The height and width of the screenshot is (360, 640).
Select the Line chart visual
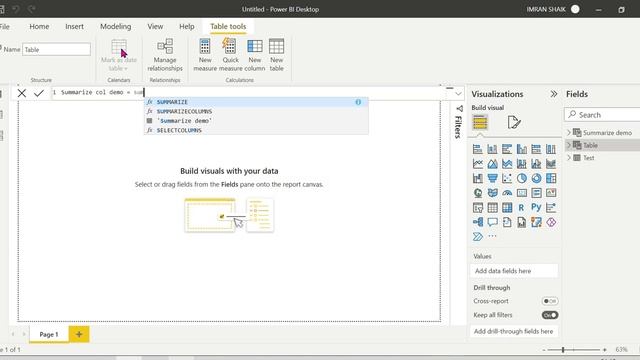pos(478,164)
